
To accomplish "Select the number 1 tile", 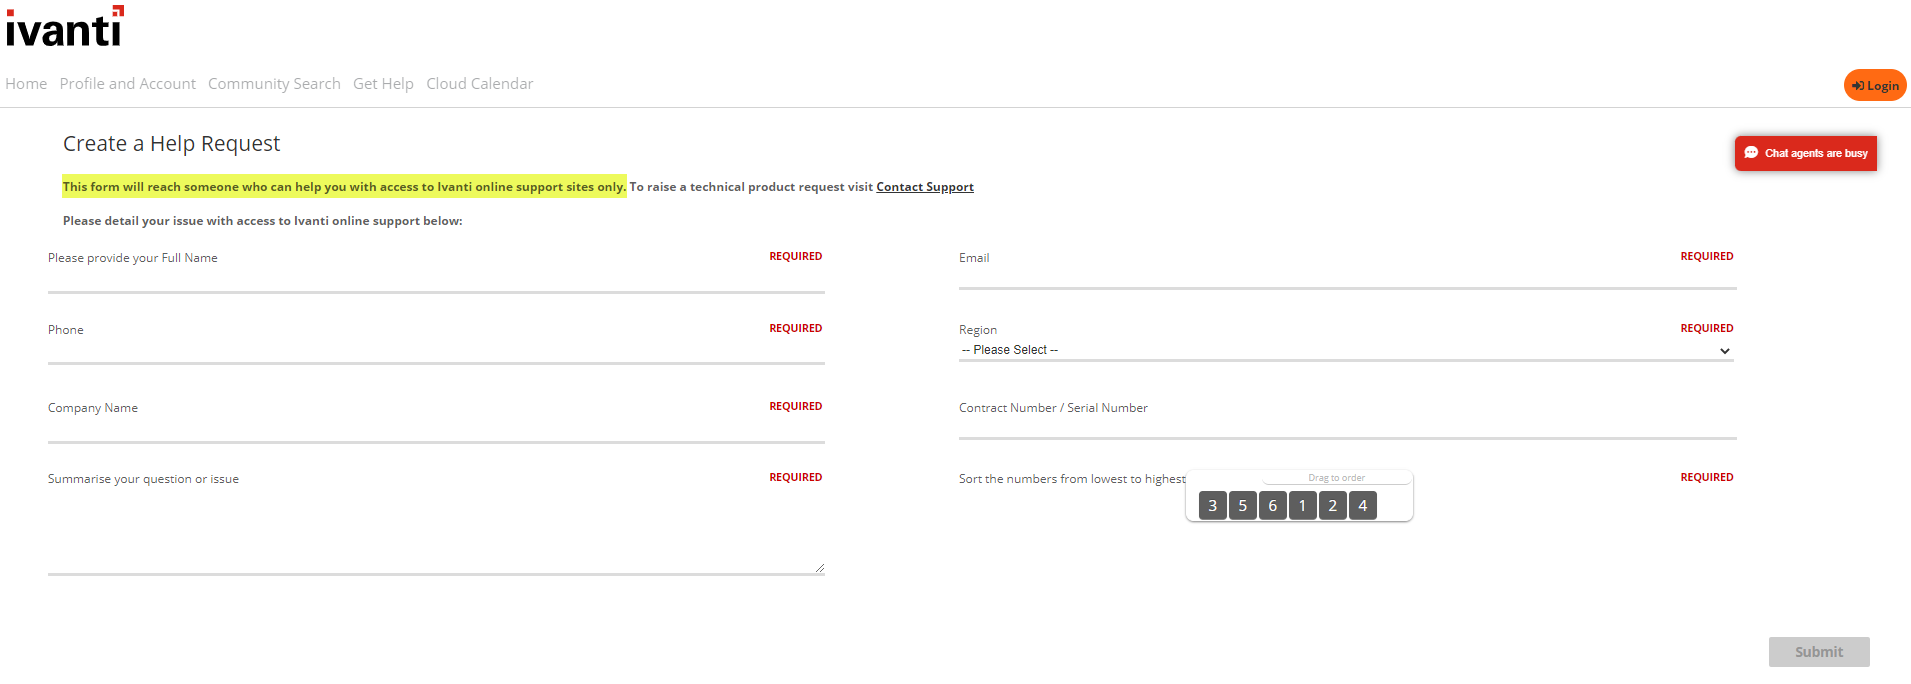I will point(1302,506).
